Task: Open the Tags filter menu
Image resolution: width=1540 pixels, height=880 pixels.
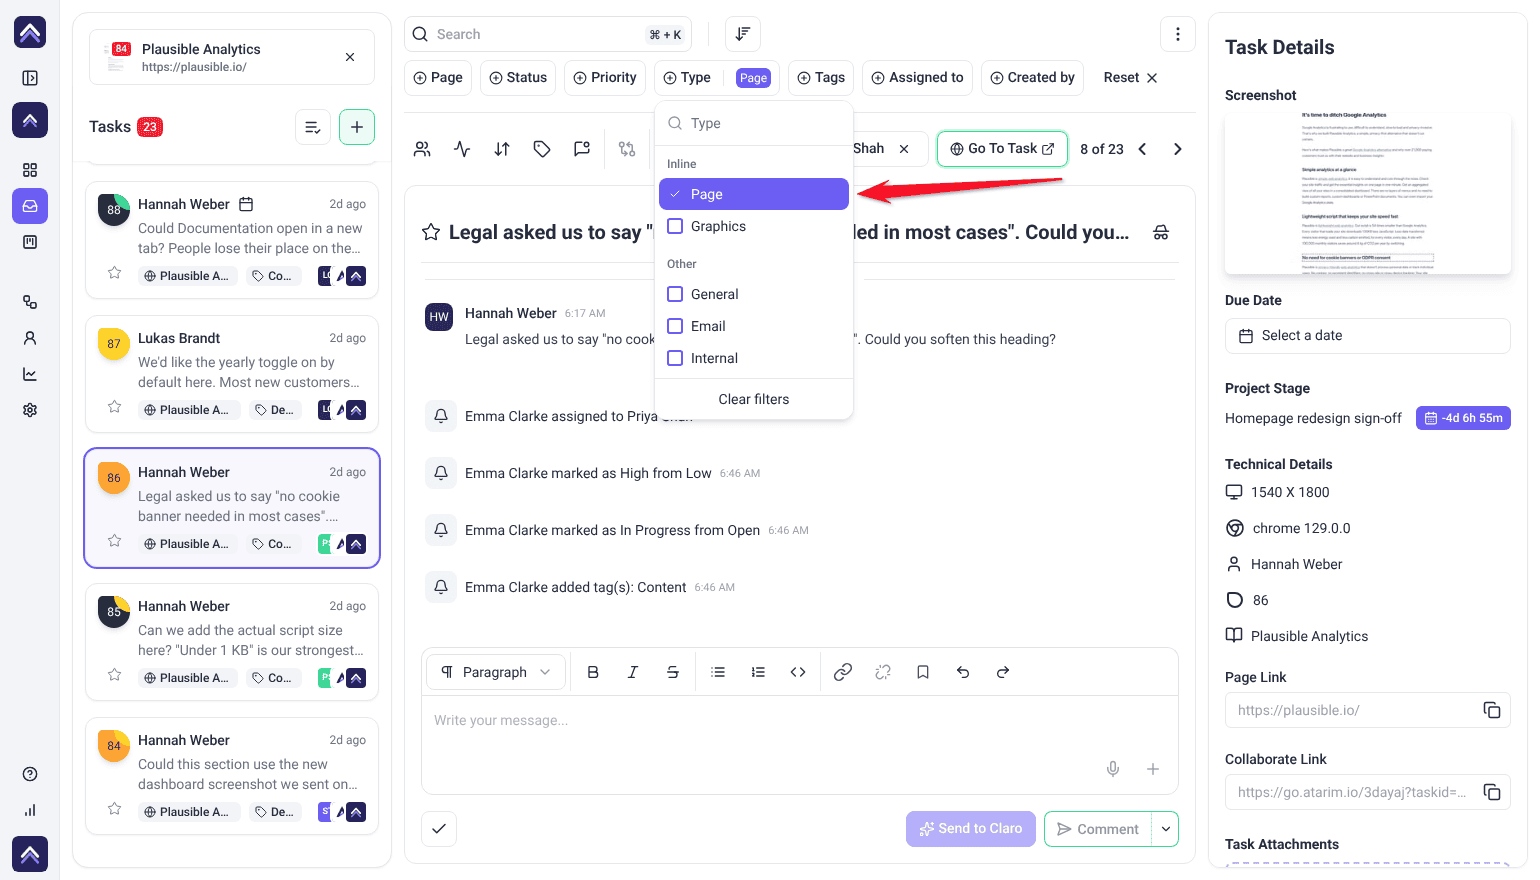Action: pos(821,77)
